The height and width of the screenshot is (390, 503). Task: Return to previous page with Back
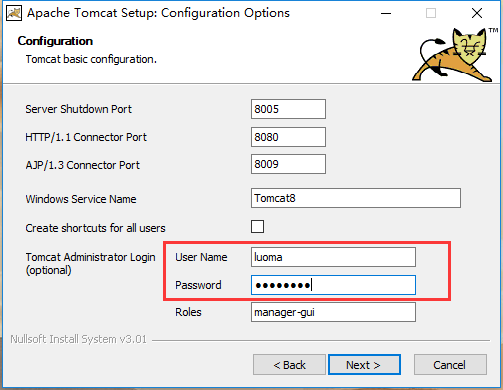pyautogui.click(x=289, y=365)
